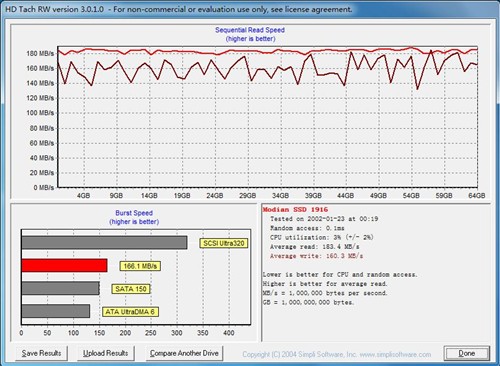500x366 pixels.
Task: Click the ATA UltraDMA 6 label
Action: [x=130, y=312]
